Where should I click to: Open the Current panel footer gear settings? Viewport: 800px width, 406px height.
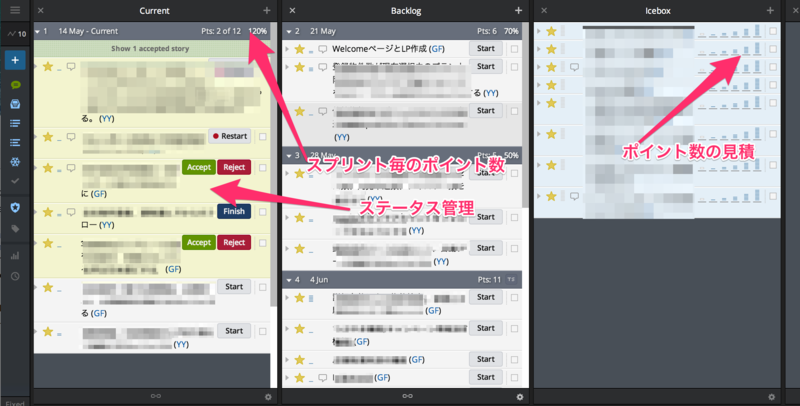[268, 397]
